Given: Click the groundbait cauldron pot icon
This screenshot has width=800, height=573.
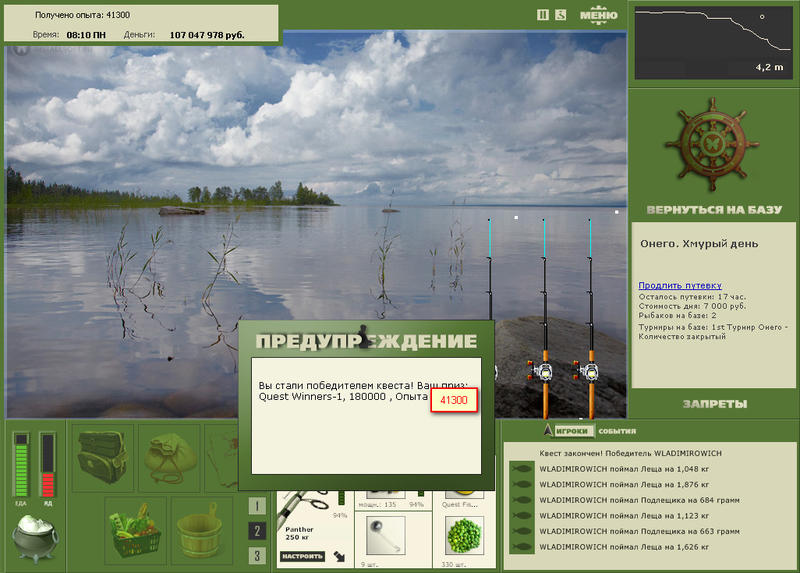Looking at the screenshot, I should tap(35, 537).
